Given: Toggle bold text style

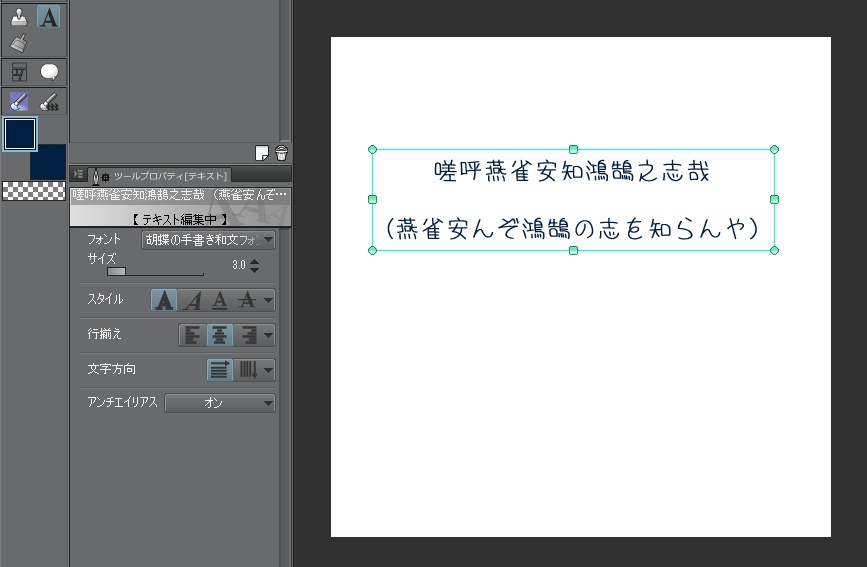Looking at the screenshot, I should [164, 300].
